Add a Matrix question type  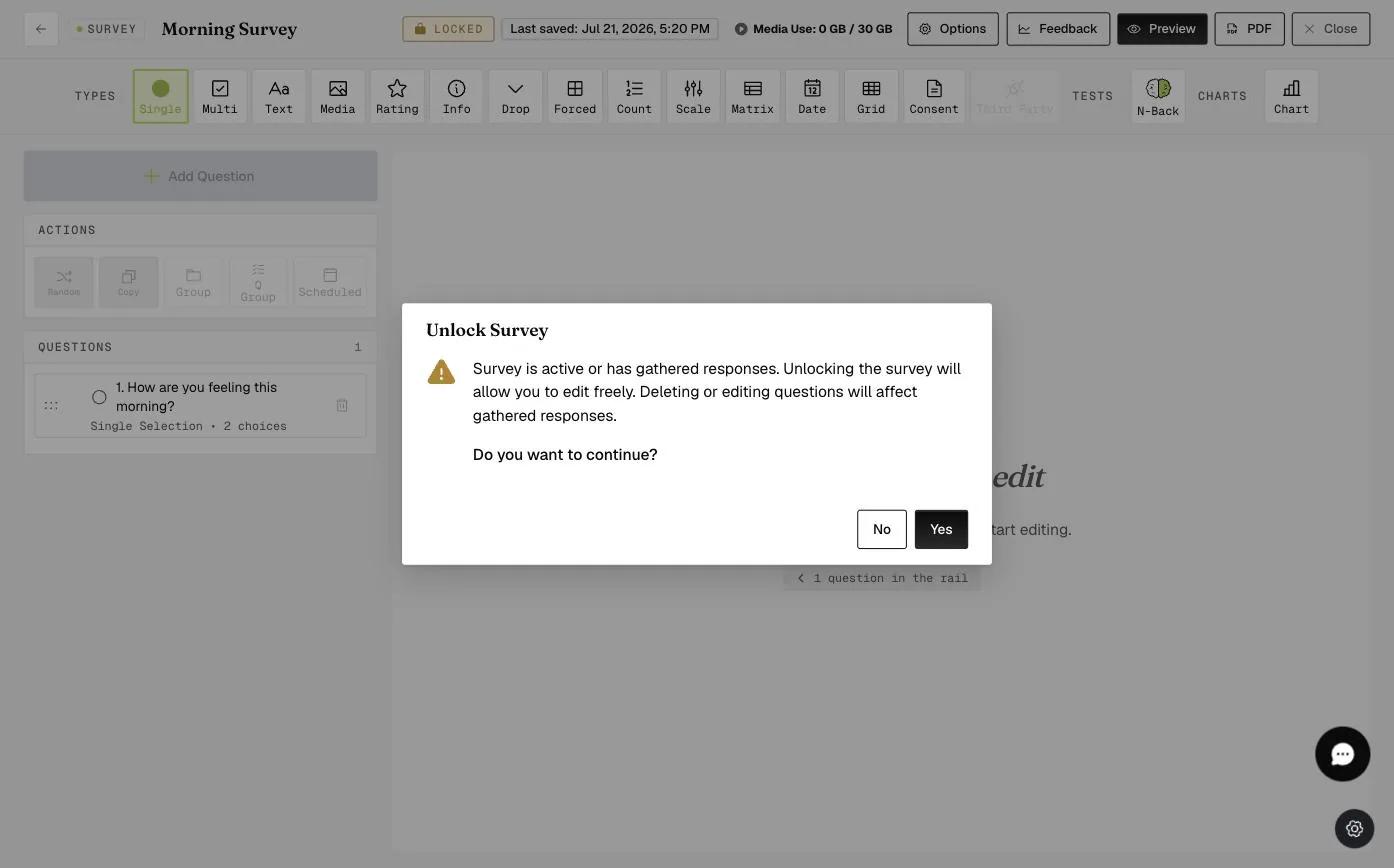tap(752, 96)
